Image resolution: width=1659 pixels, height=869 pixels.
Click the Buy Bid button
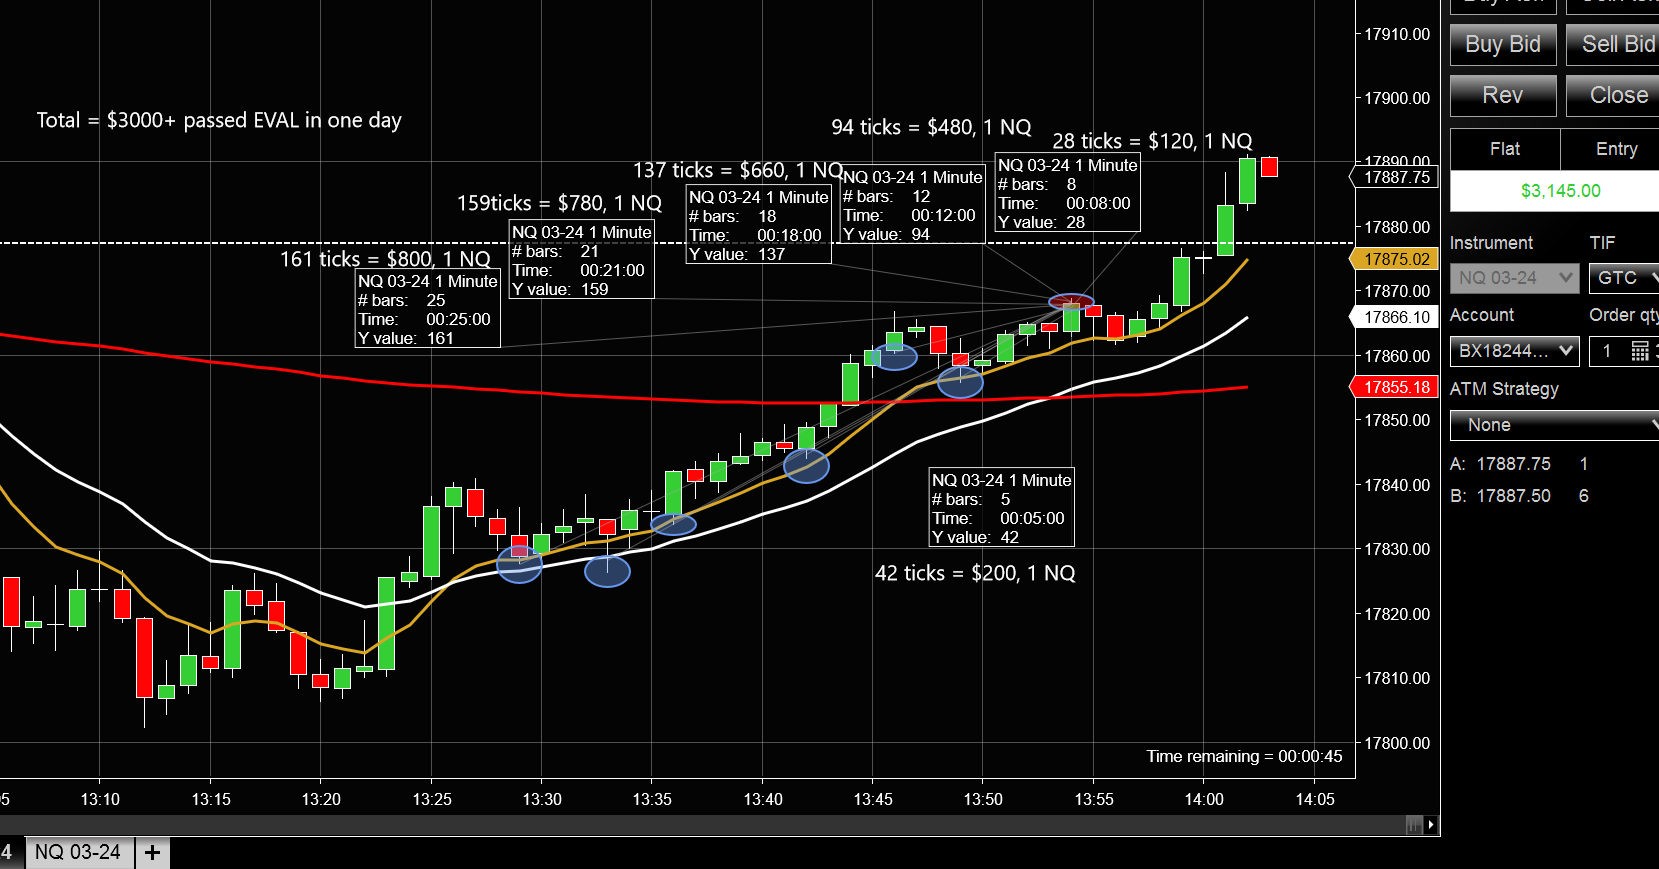(x=1503, y=44)
